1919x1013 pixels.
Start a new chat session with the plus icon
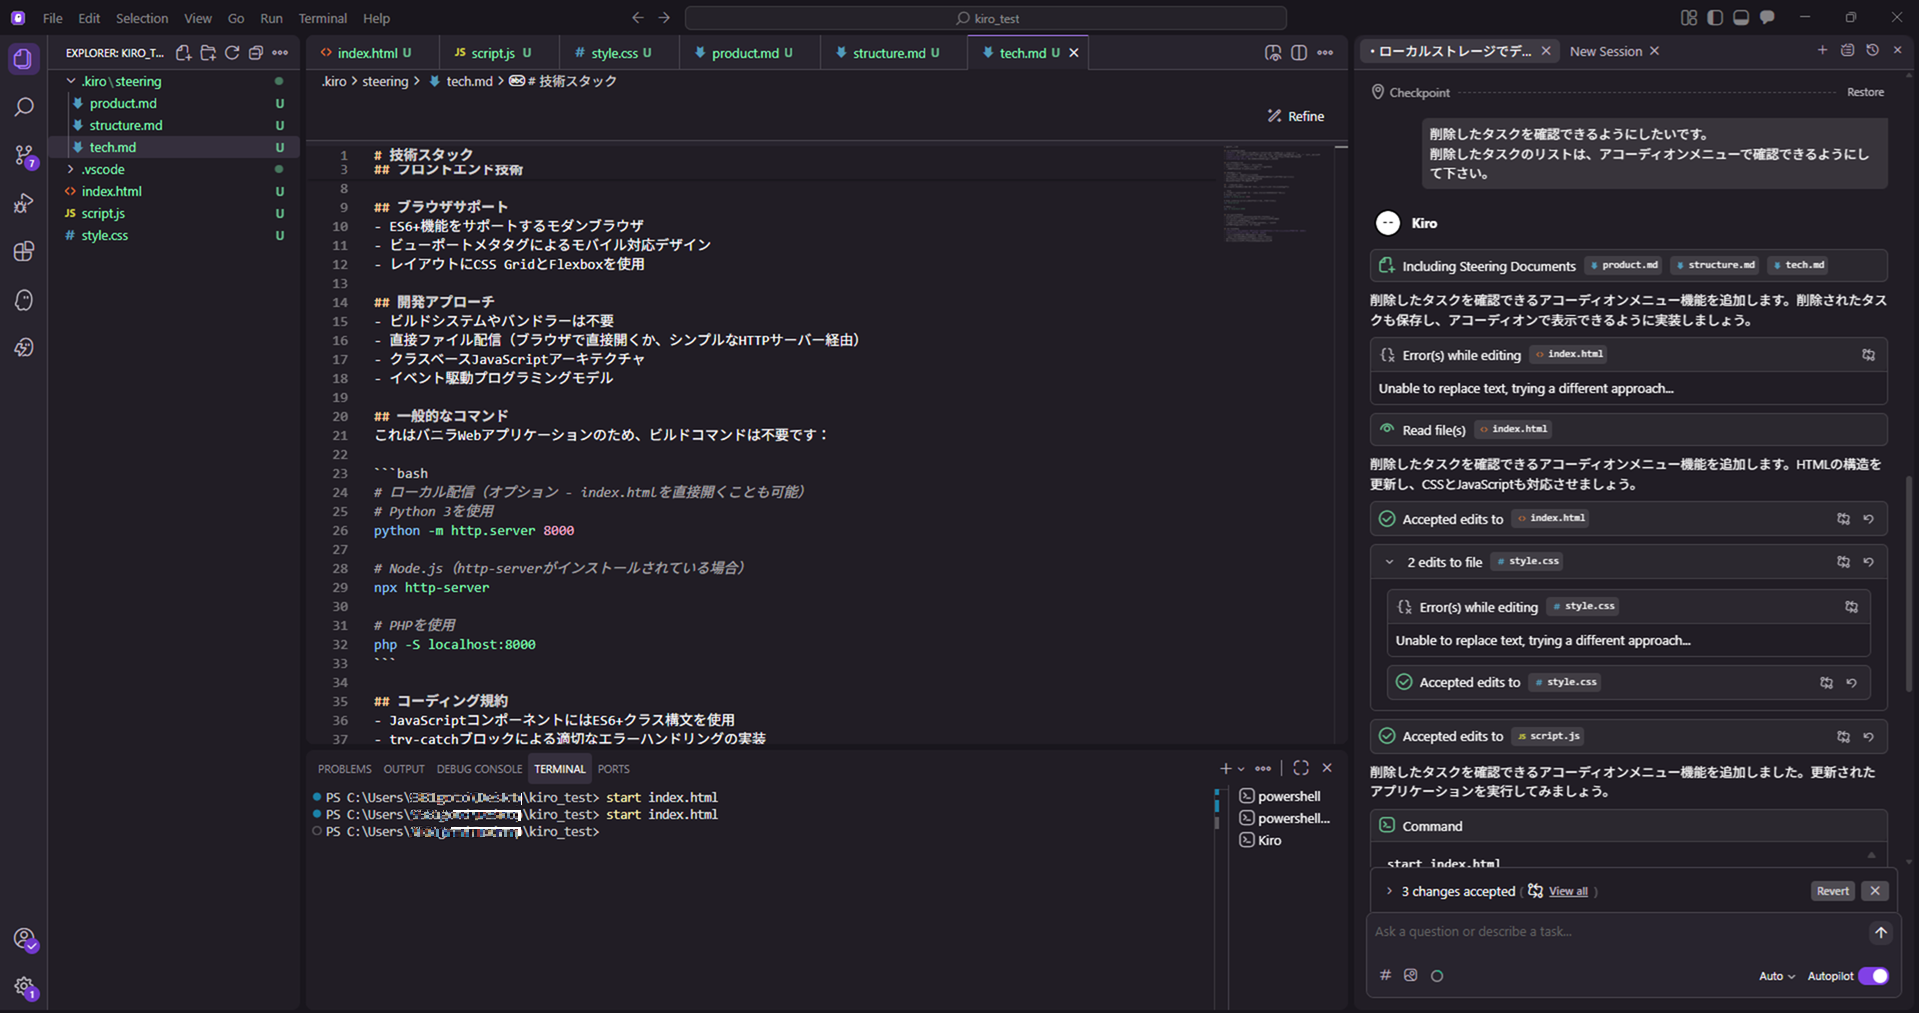click(x=1822, y=51)
